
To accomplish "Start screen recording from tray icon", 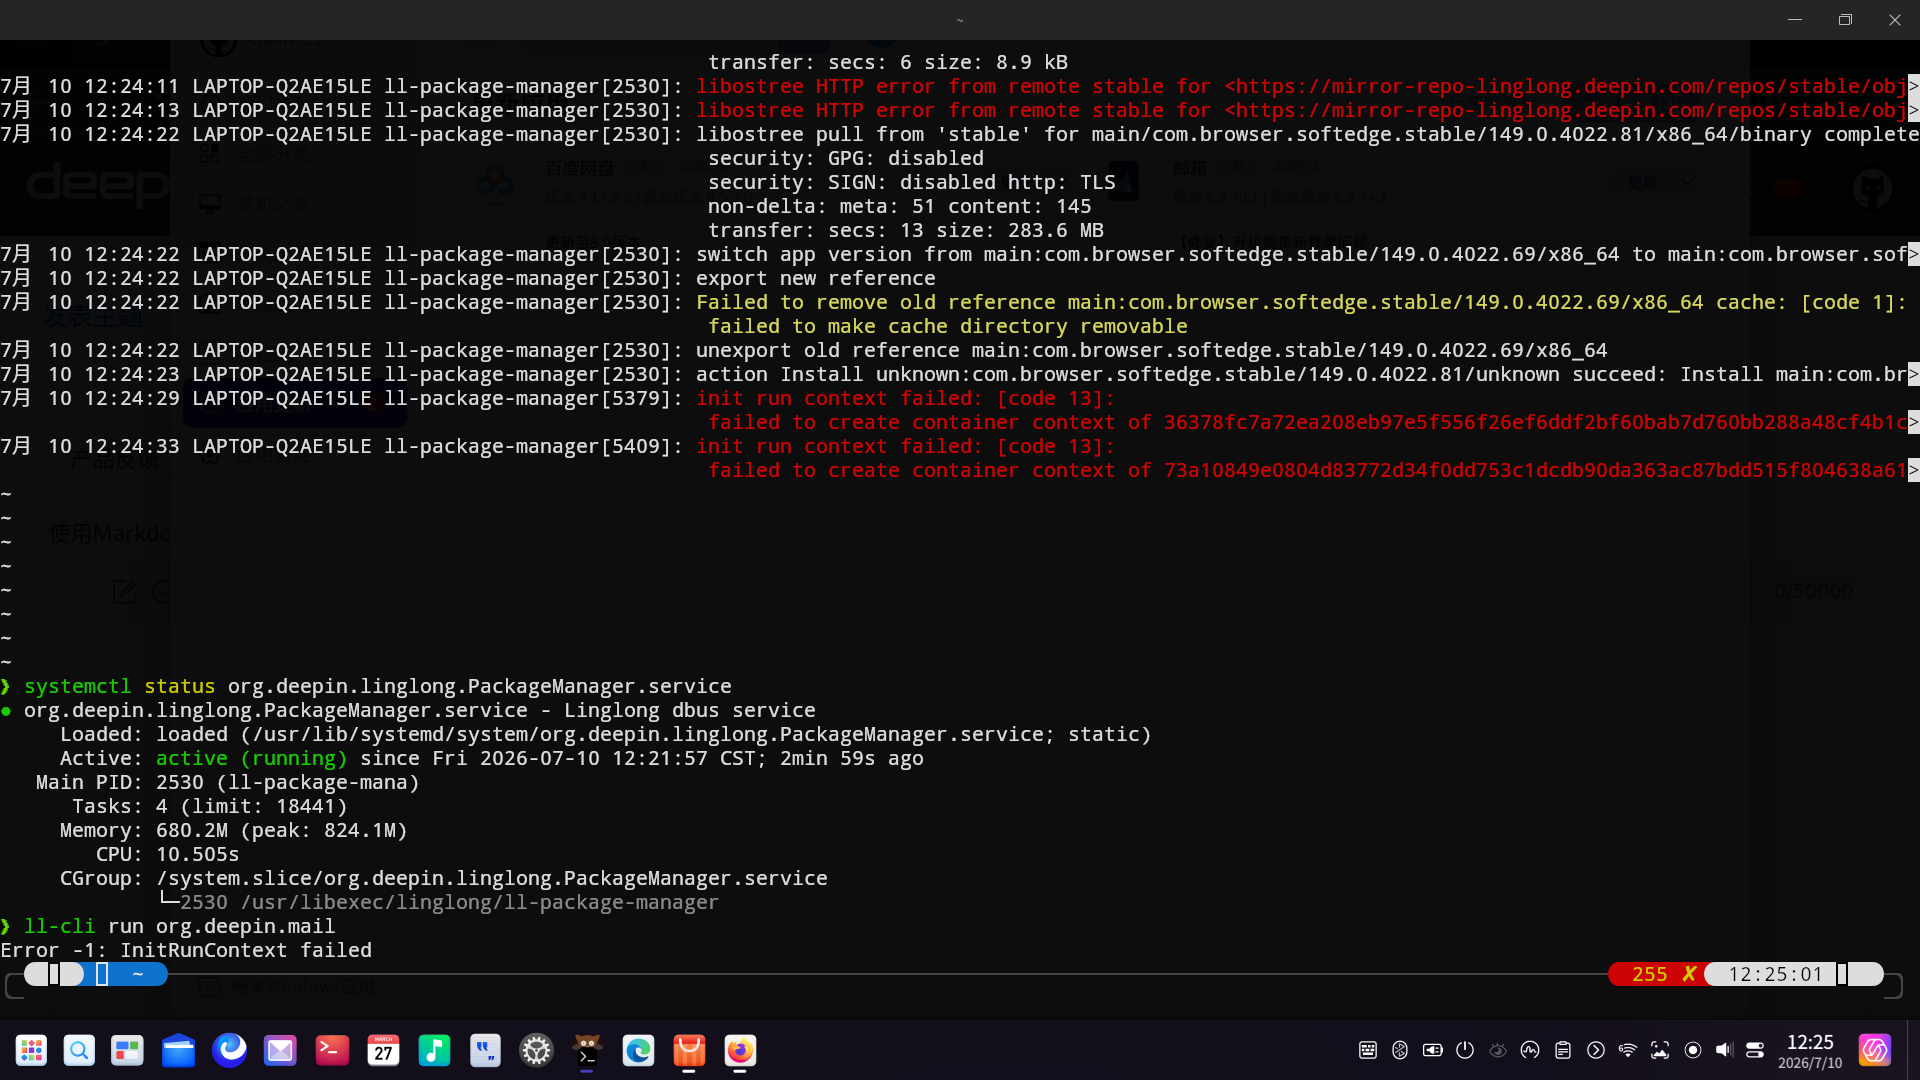I will 1693,1050.
